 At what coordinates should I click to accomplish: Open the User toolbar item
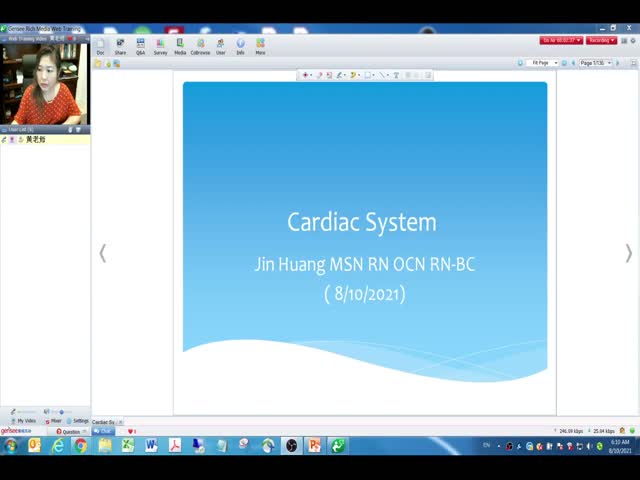220,46
